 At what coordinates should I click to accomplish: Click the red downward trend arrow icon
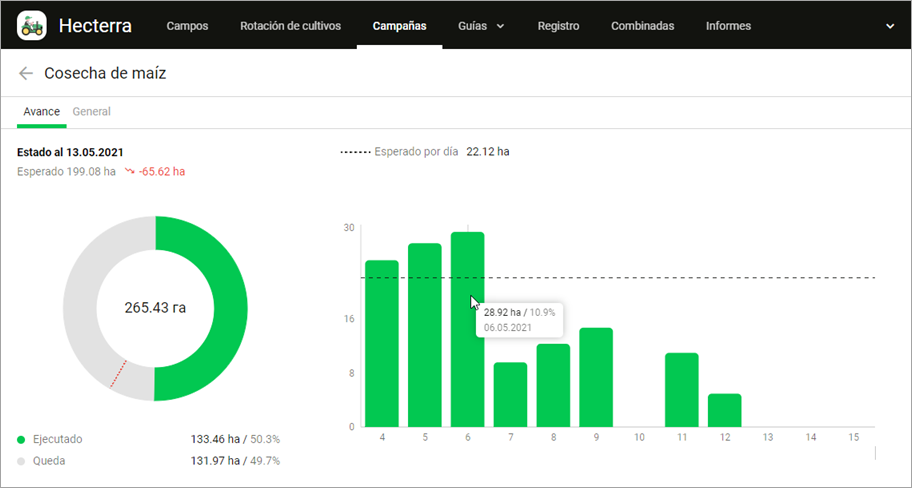pos(130,172)
